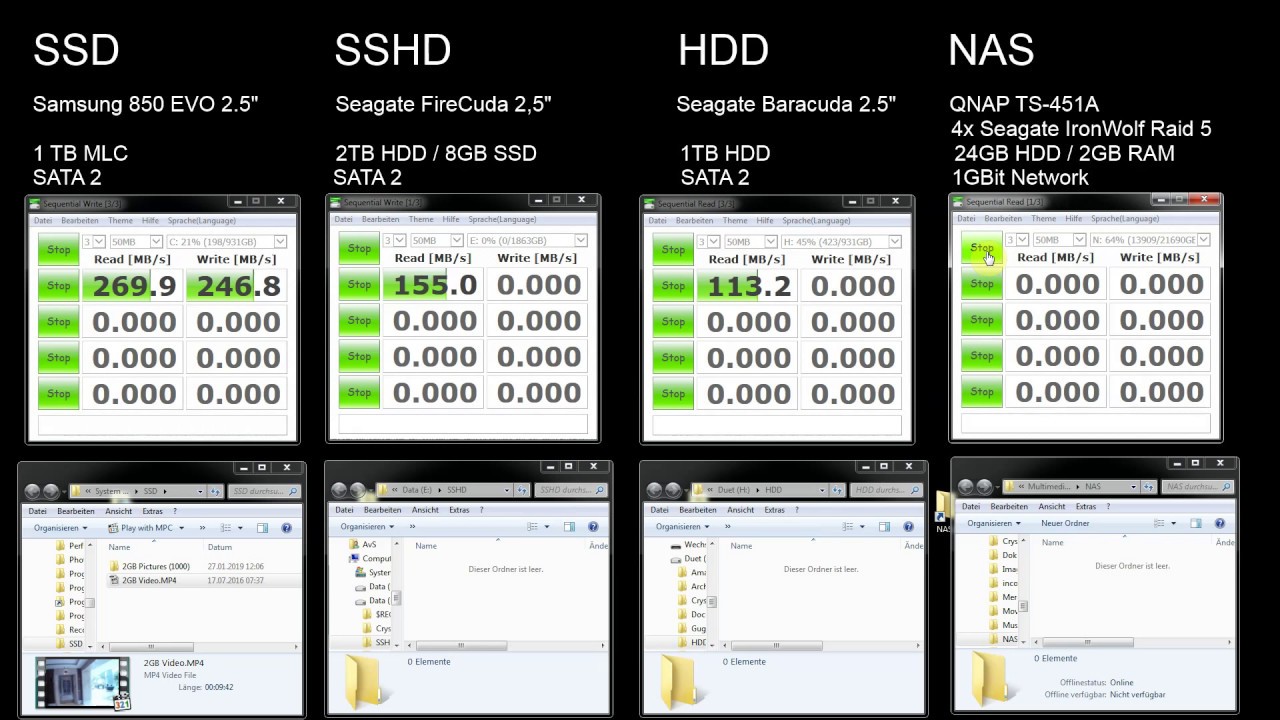The width and height of the screenshot is (1280, 720).
Task: Click the 2GB Video.MP4 preview thumbnail
Action: pyautogui.click(x=83, y=684)
